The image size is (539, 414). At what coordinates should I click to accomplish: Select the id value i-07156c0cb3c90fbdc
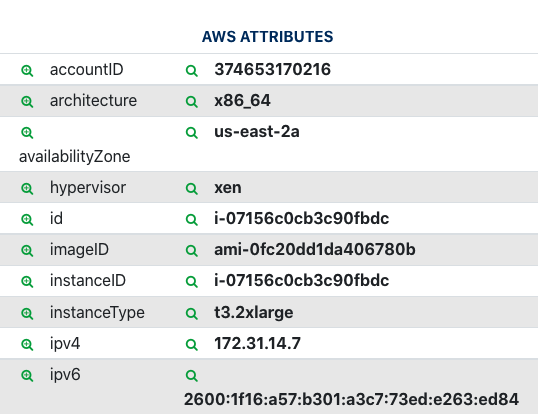(x=301, y=218)
